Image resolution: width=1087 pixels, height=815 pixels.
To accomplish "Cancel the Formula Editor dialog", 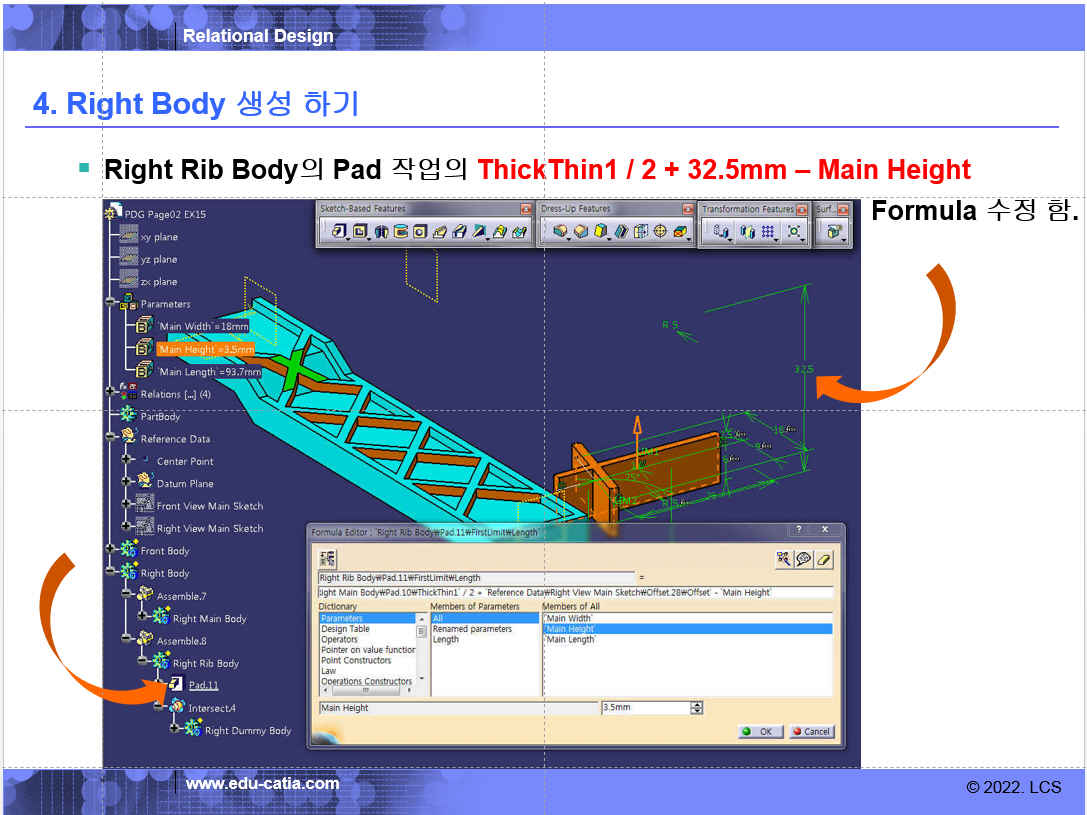I will click(810, 731).
